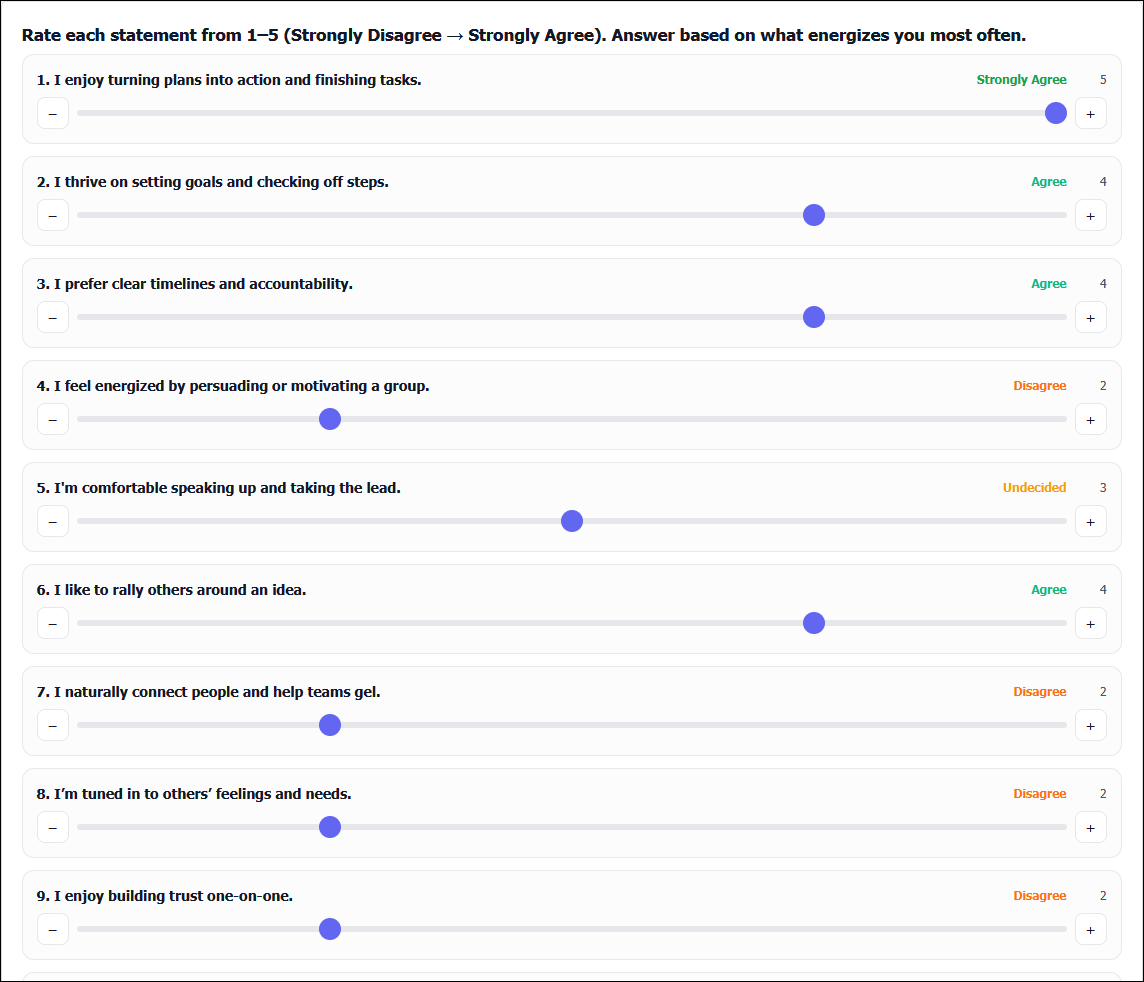1144x982 pixels.
Task: Decrease rating for 'turning plans into action'
Action: coord(53,114)
